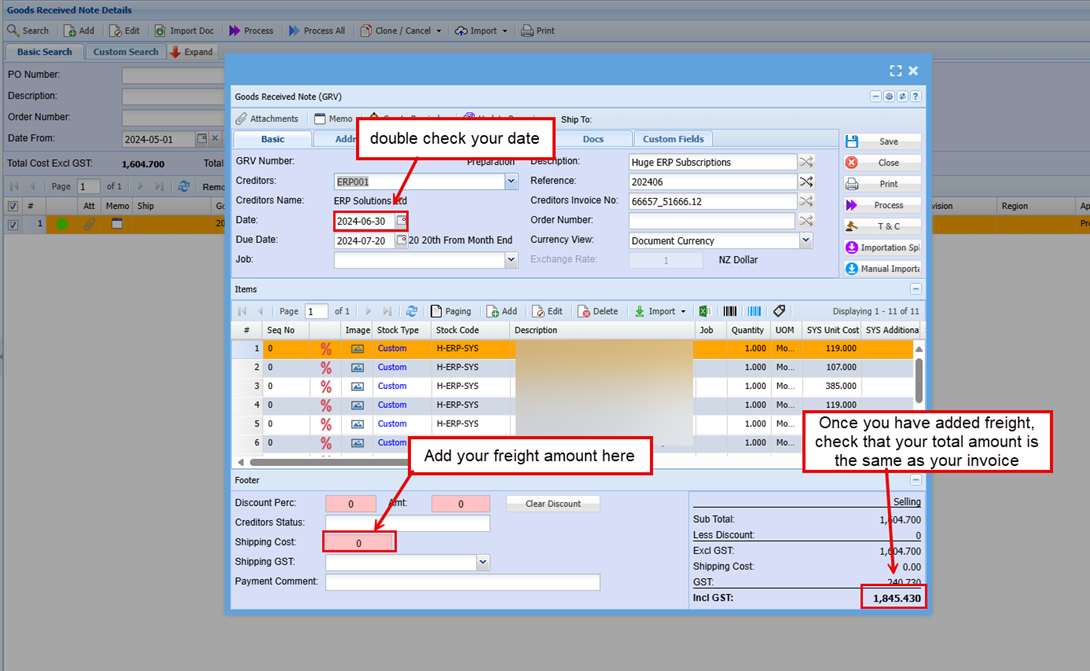1090x671 pixels.
Task: Click the Excel export icon in Items toolbar
Action: [x=704, y=311]
